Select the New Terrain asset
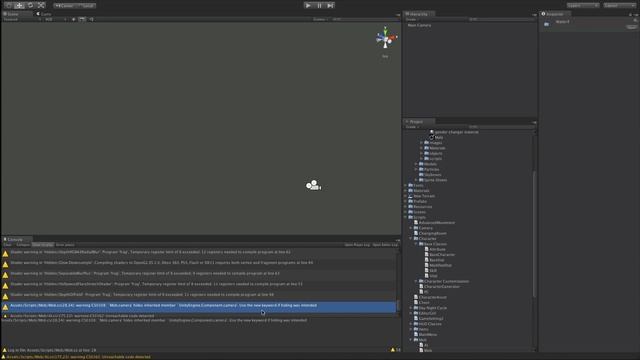Image resolution: width=640 pixels, height=360 pixels. (424, 196)
